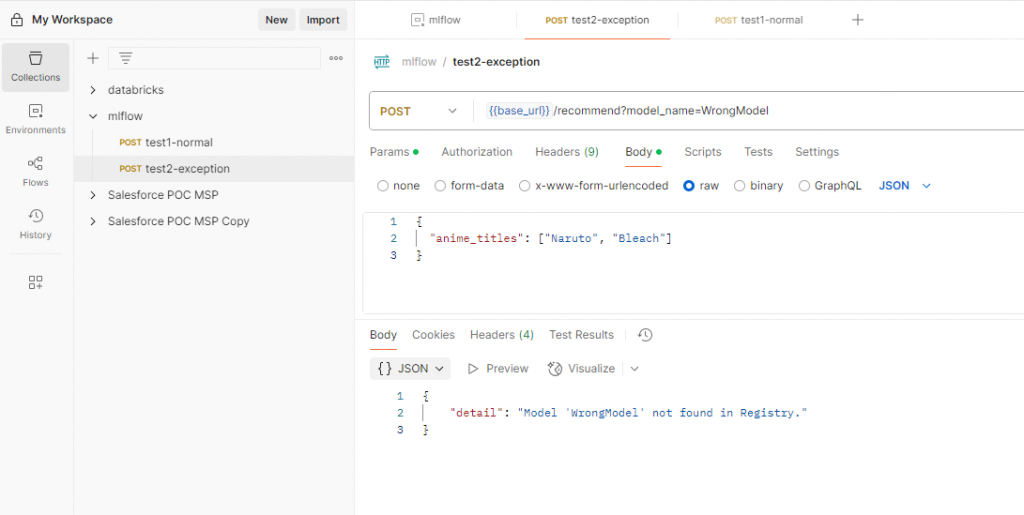Expand the databricks collection

(93, 90)
